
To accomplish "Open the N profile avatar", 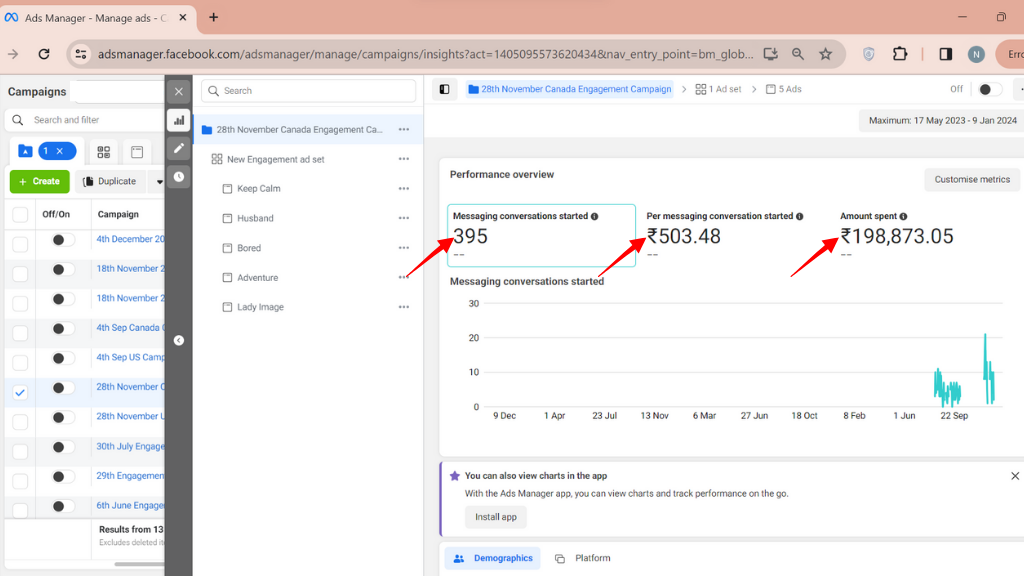I will (976, 54).
